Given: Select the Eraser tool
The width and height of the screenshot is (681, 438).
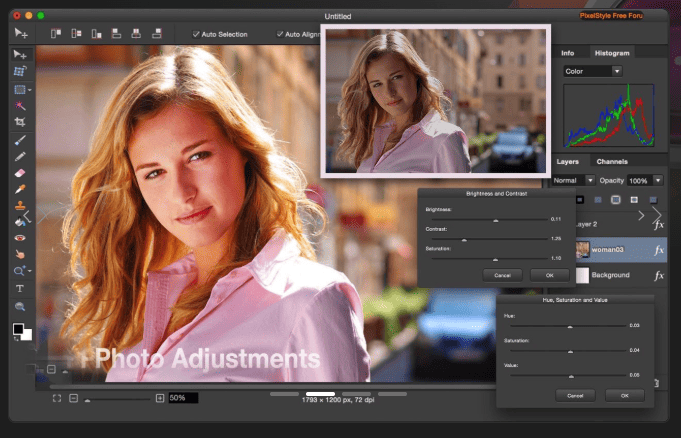Looking at the screenshot, I should [x=20, y=173].
